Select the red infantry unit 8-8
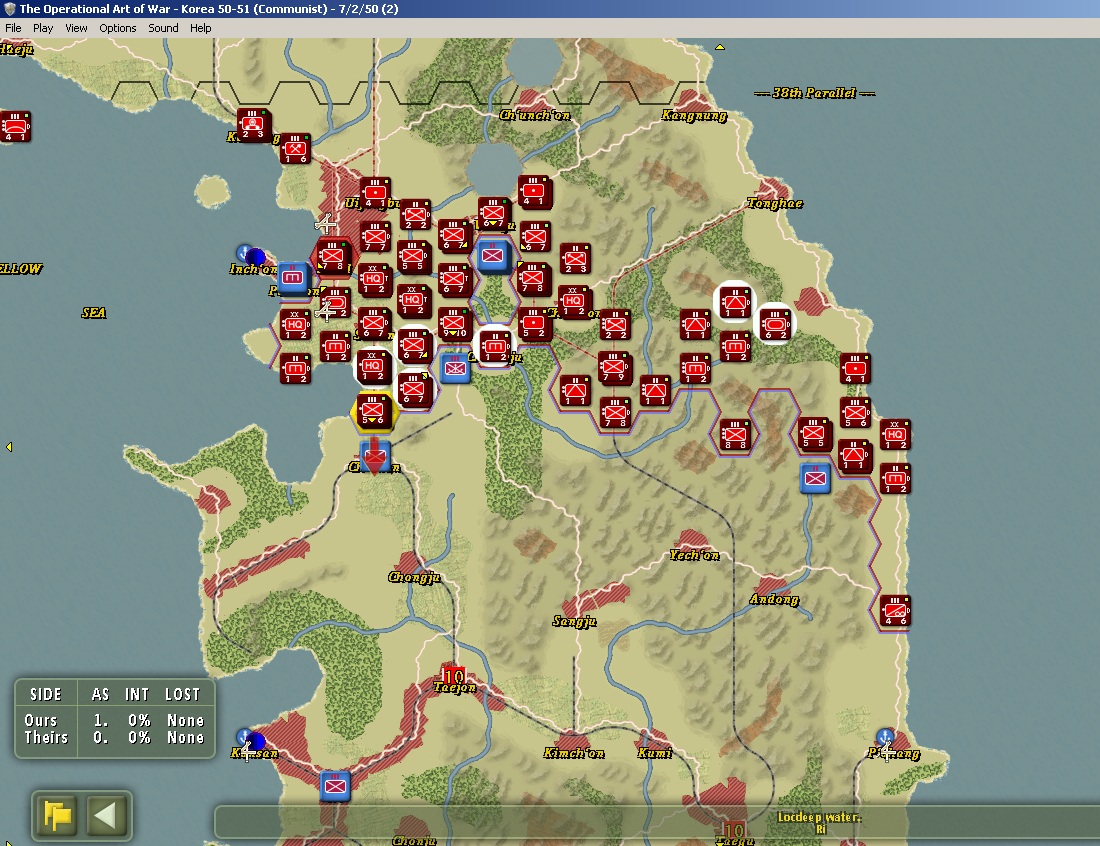This screenshot has height=846, width=1100. [735, 435]
